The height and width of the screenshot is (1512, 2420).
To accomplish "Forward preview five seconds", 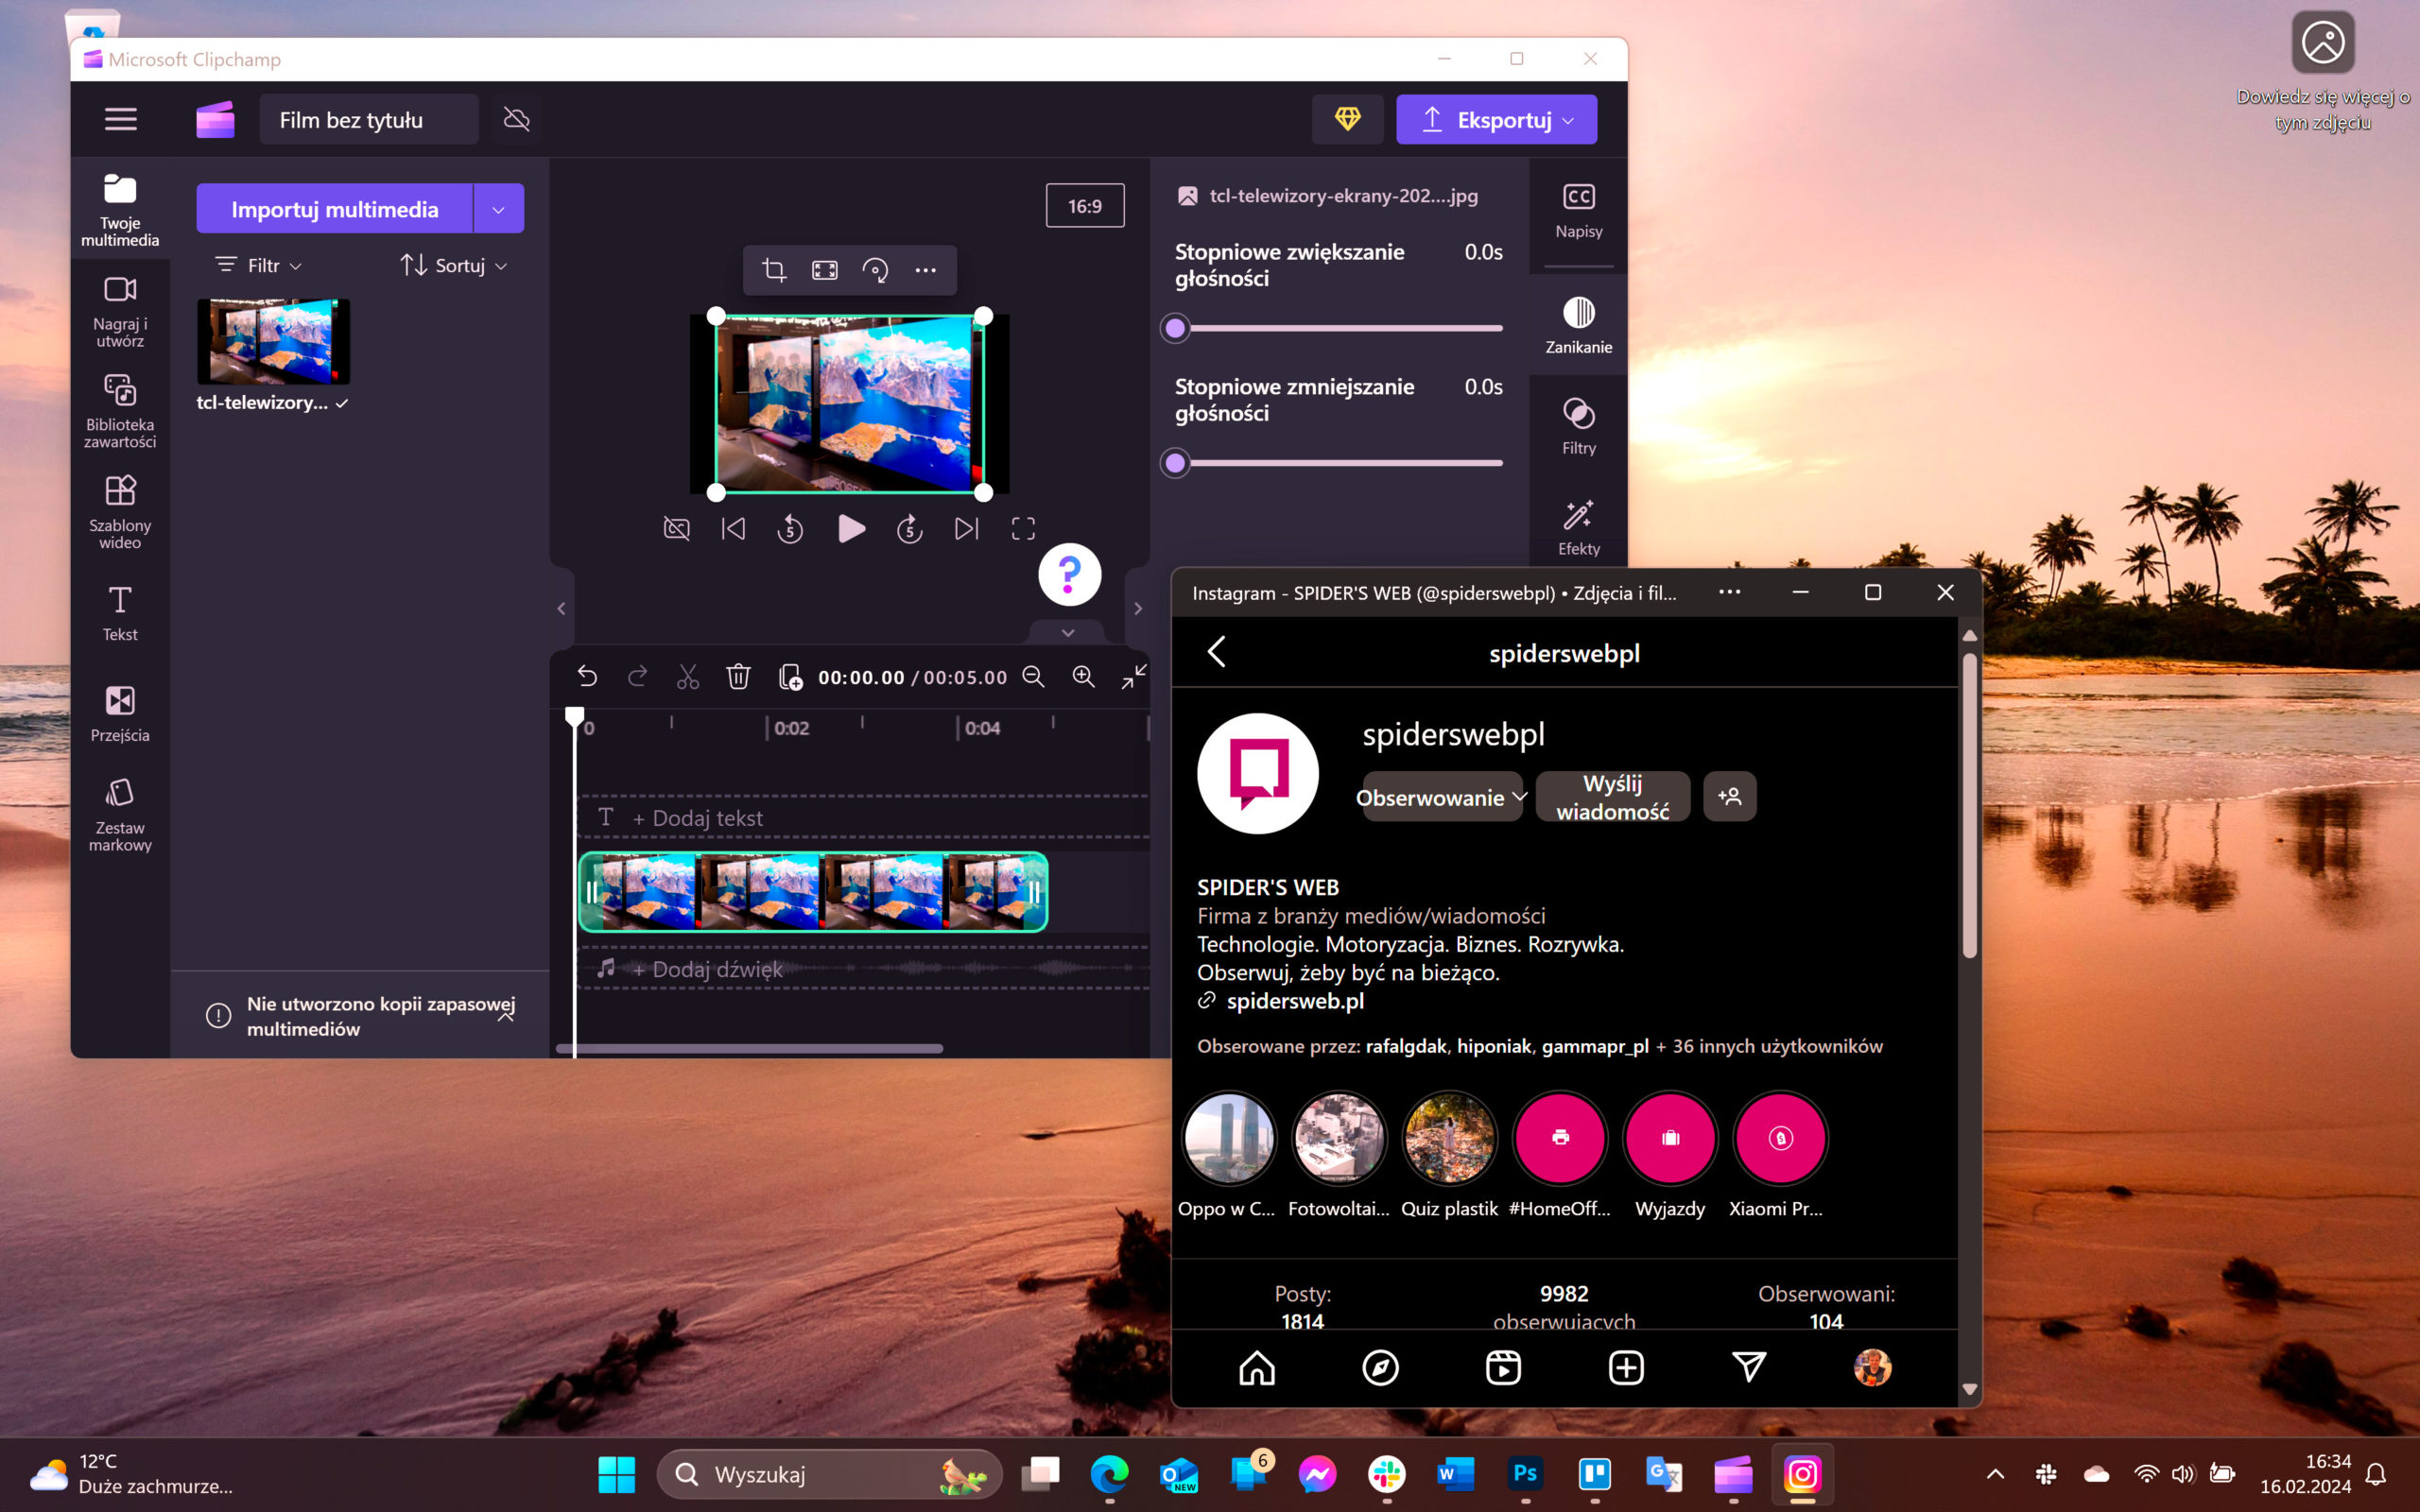I will [909, 529].
